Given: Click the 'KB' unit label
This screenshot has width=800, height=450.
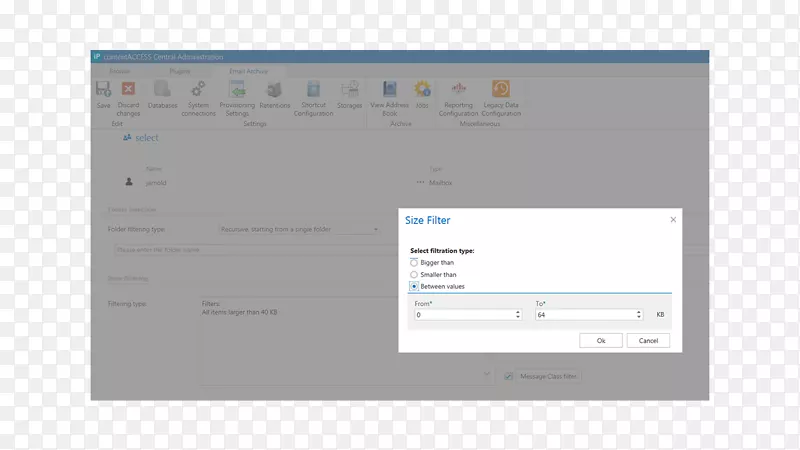Looking at the screenshot, I should click(660, 315).
